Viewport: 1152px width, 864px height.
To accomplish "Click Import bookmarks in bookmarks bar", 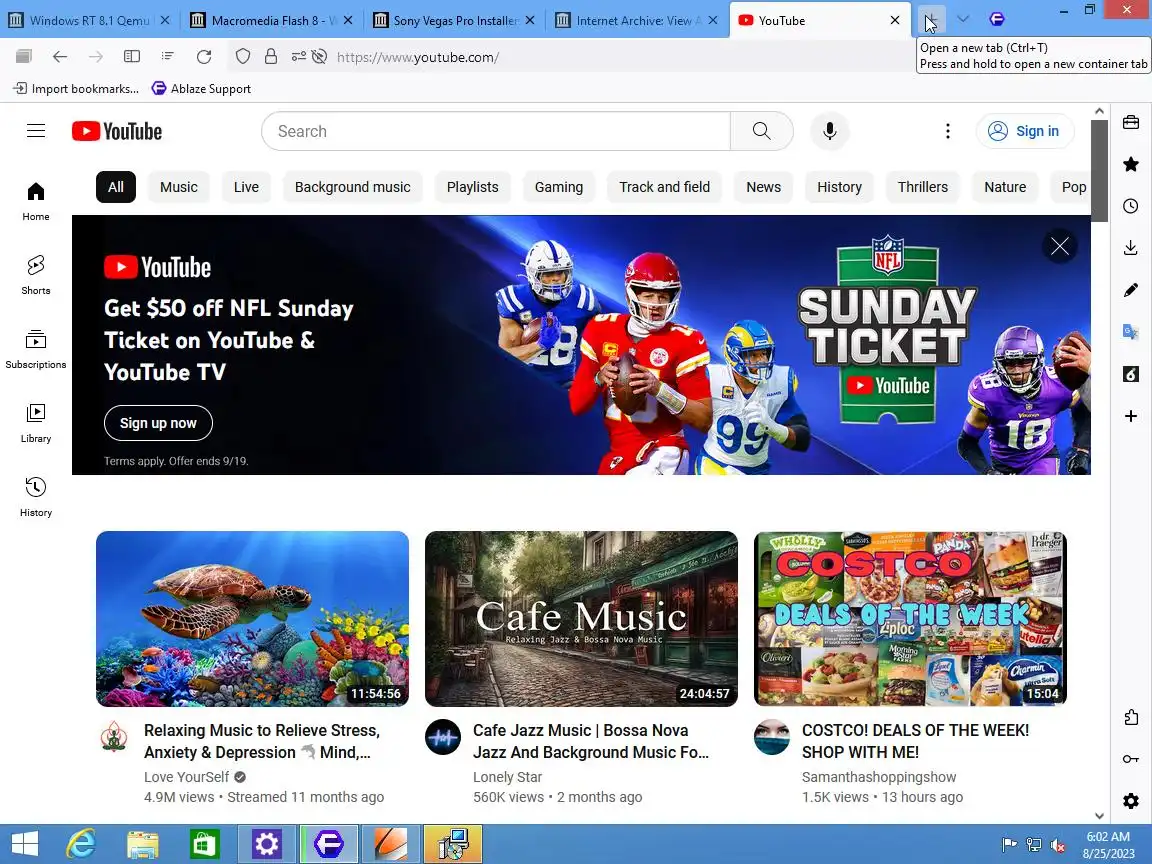I will coord(76,89).
